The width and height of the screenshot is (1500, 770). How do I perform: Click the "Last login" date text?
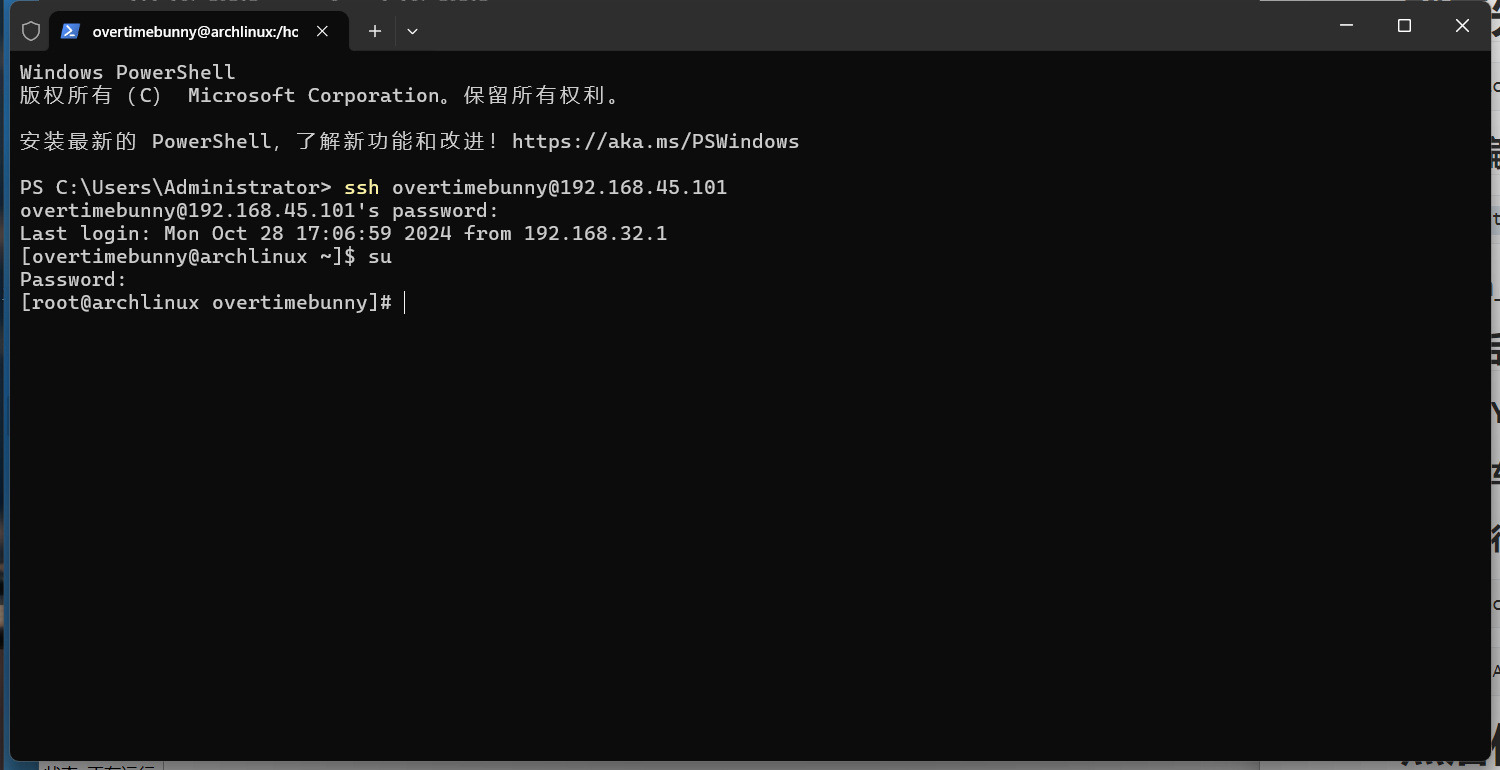(x=307, y=234)
